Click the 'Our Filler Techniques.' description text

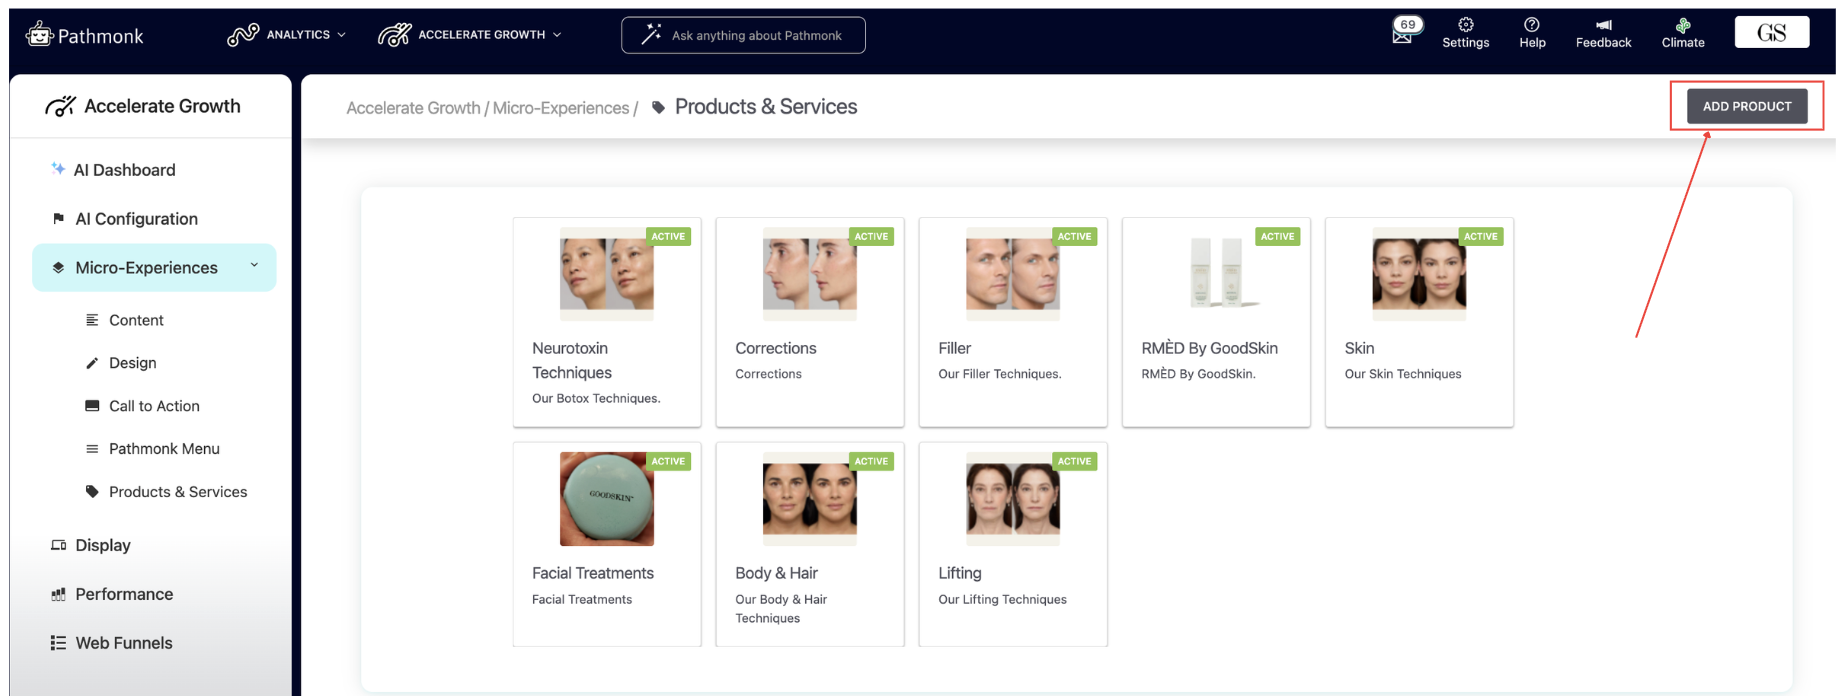(1000, 374)
